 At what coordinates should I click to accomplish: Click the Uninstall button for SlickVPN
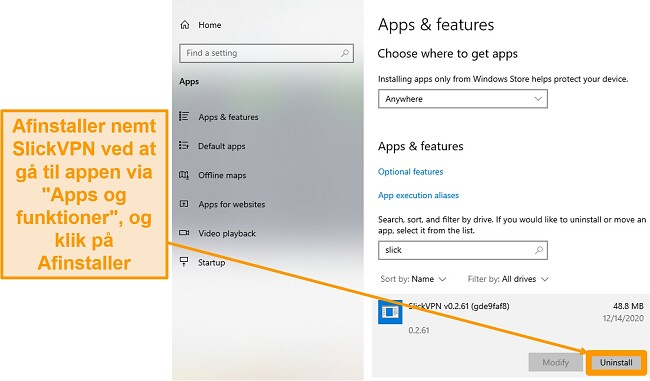point(616,362)
